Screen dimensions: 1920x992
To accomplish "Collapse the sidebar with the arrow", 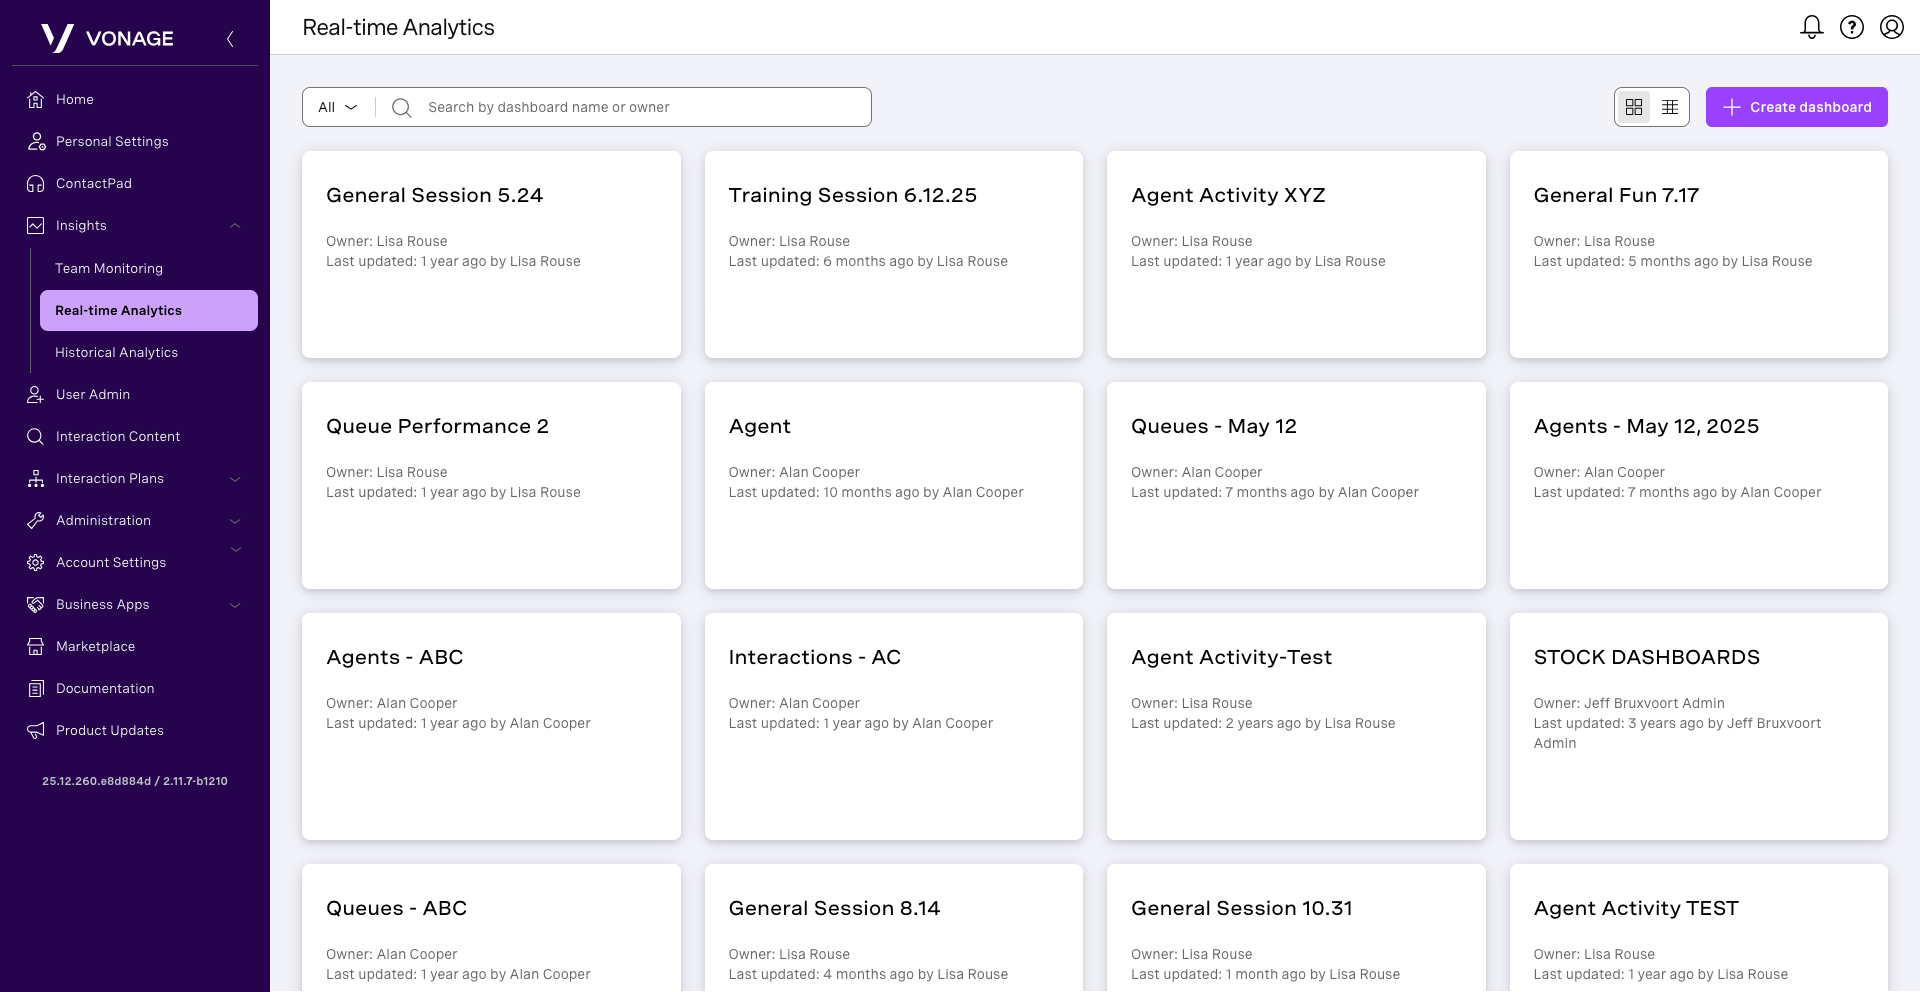I will point(230,39).
